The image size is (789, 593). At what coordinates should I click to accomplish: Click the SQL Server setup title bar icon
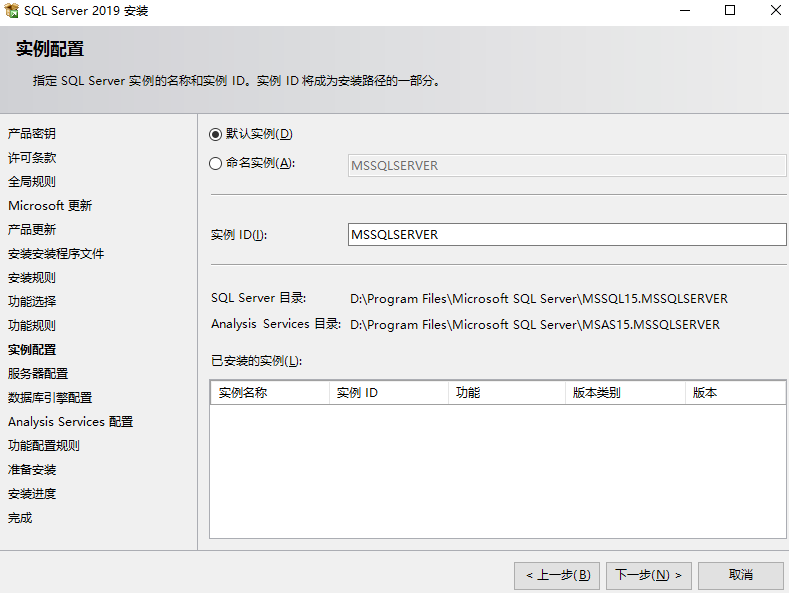pos(12,11)
